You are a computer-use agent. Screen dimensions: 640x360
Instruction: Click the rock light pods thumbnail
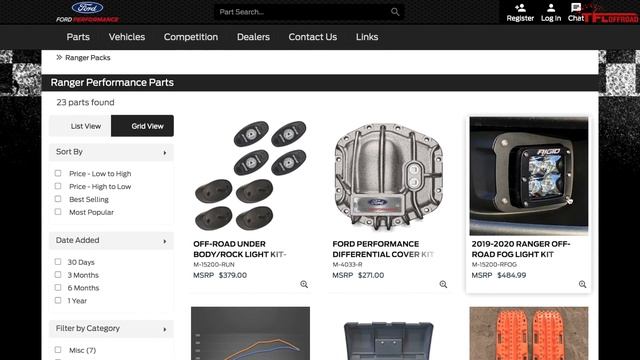[x=250, y=176]
